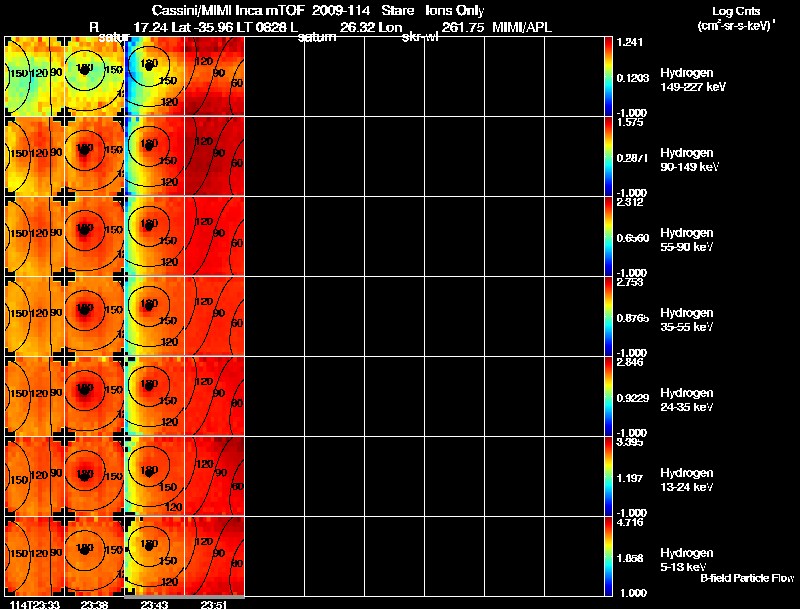
Task: Click the '1.241' color scale maximum value
Action: 630,42
